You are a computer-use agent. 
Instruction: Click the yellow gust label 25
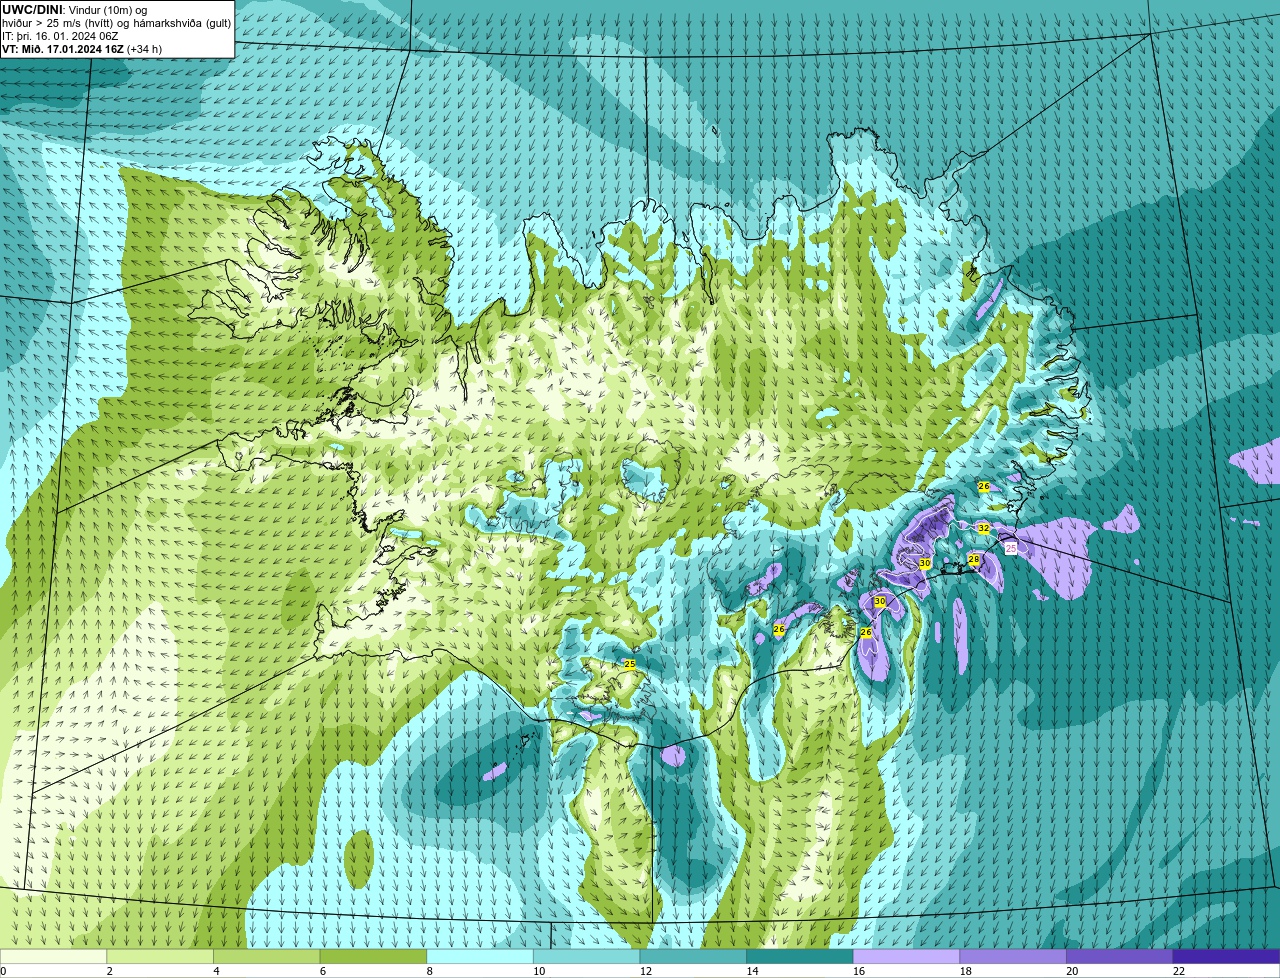pos(630,664)
